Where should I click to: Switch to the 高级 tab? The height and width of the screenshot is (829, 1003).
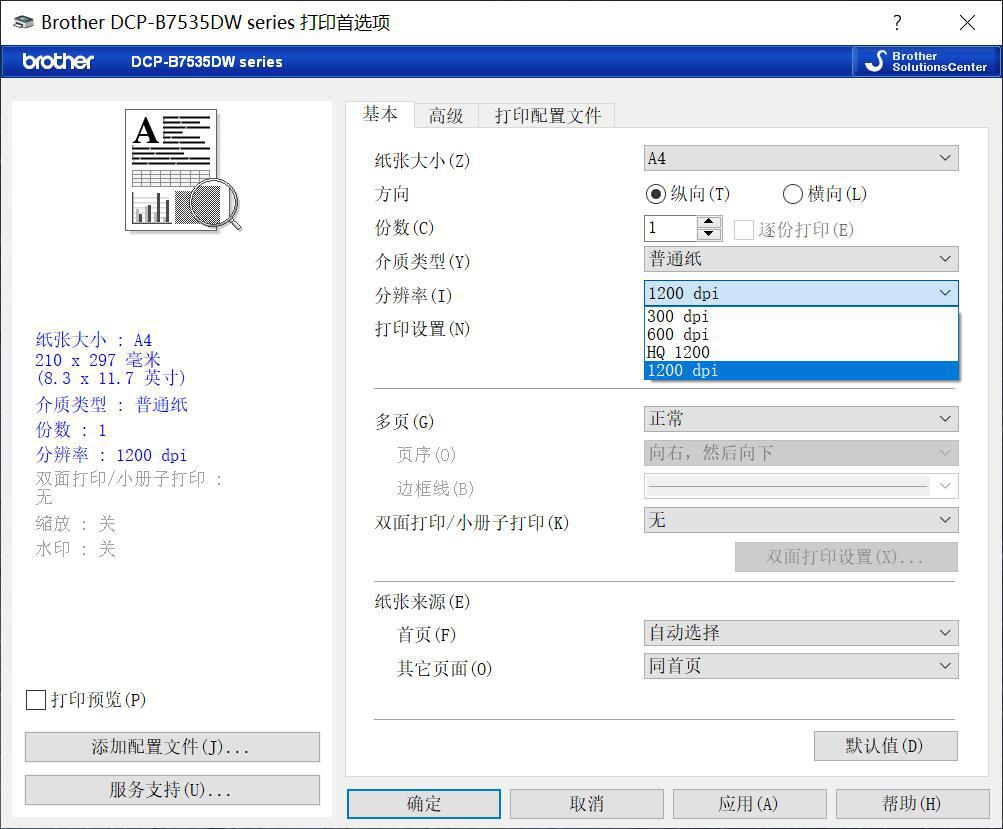pyautogui.click(x=446, y=114)
